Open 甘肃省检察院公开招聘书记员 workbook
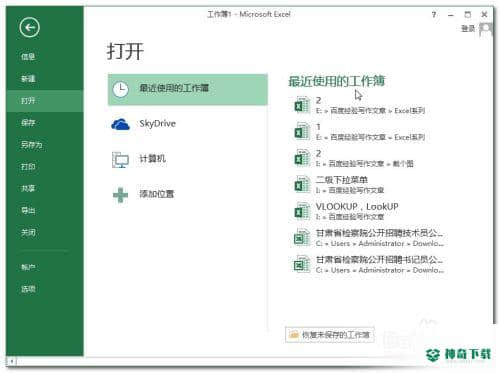The width and height of the screenshot is (500, 373). click(368, 265)
